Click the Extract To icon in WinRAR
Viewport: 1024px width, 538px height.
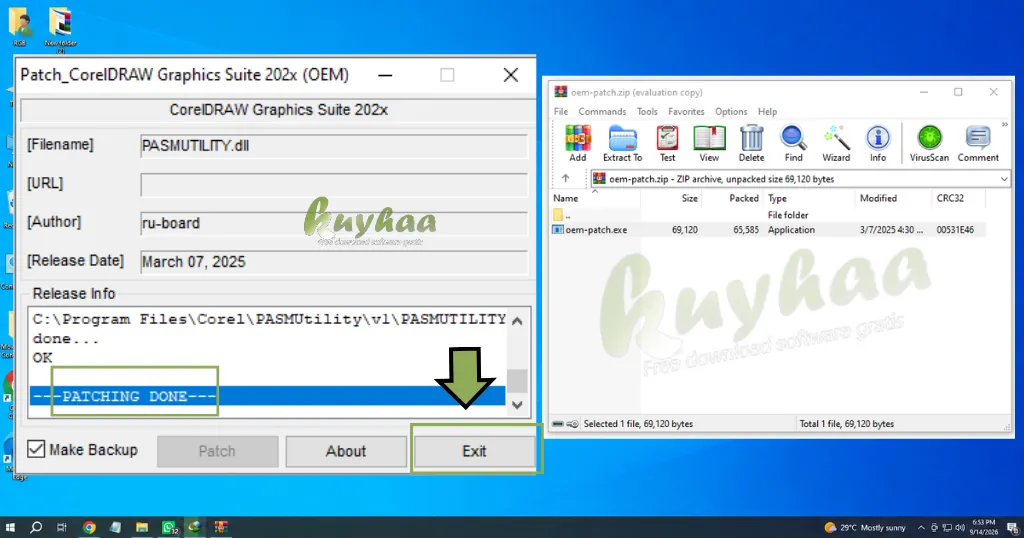(622, 143)
